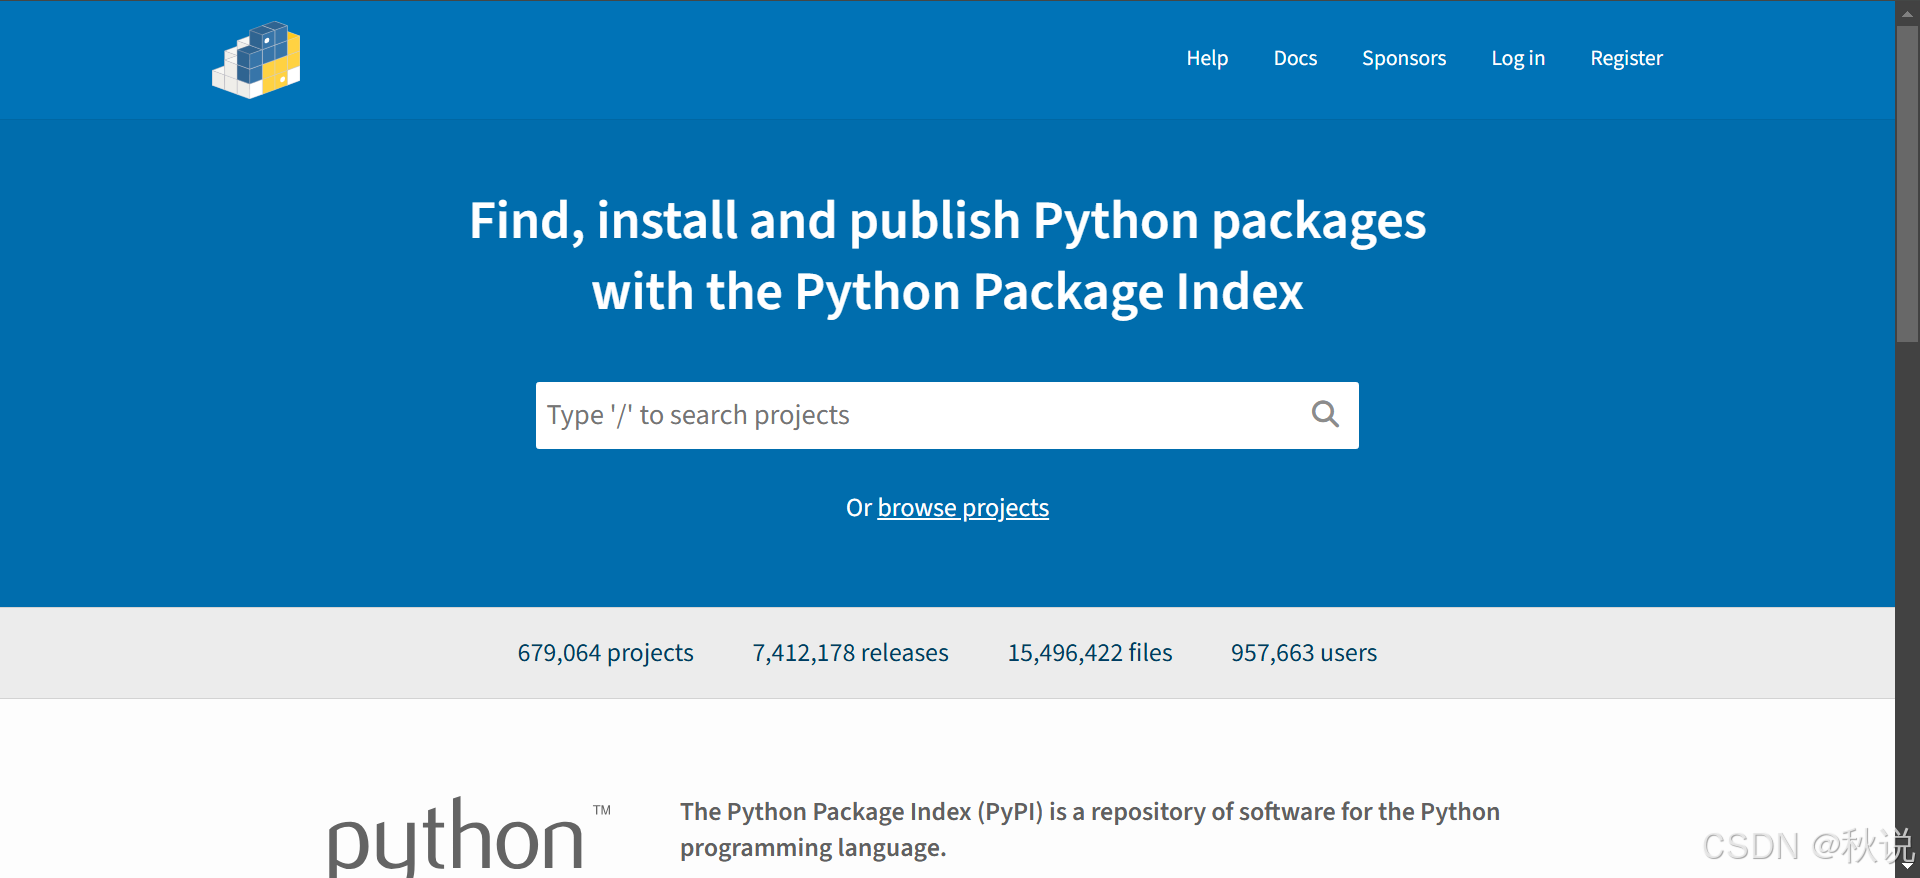Click the CSDN watermark text
1920x878 pixels.
click(x=1808, y=846)
